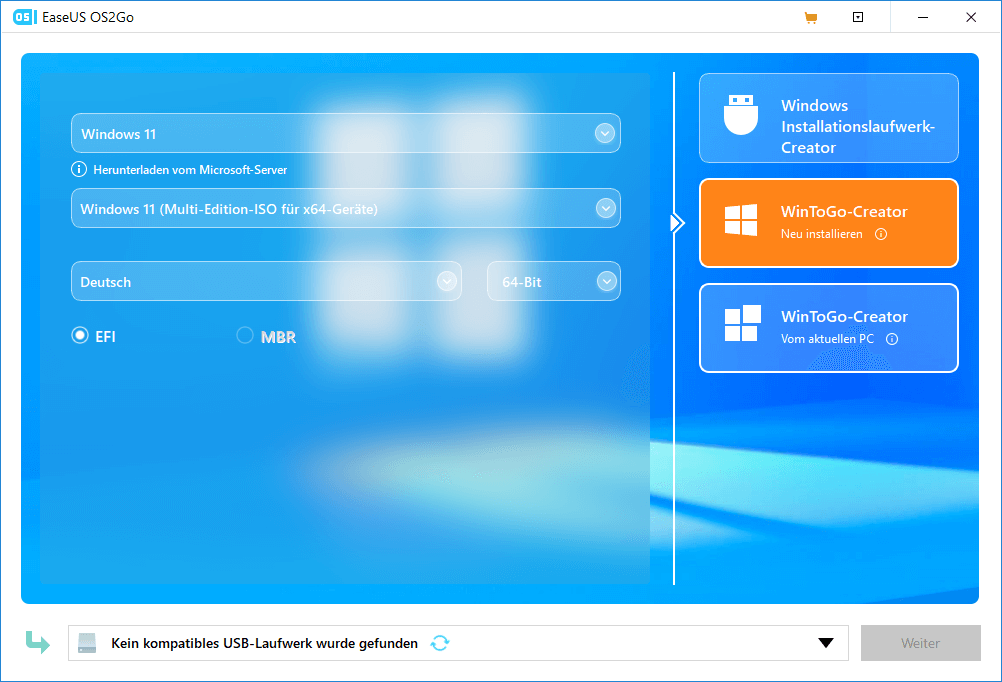Open the USB drive selection list
Screen dimensions: 1002x682
[824, 643]
